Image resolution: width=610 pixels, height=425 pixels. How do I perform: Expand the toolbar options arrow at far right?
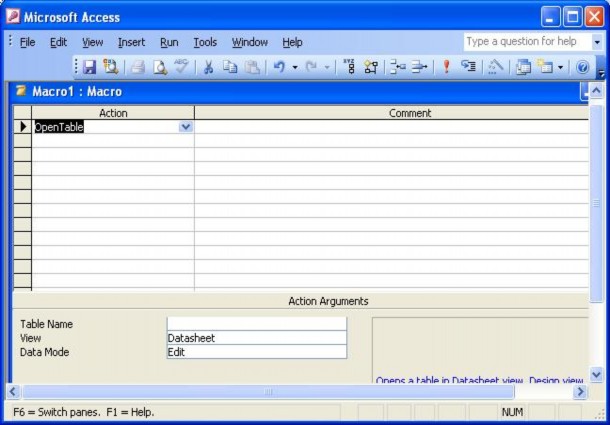click(x=601, y=72)
